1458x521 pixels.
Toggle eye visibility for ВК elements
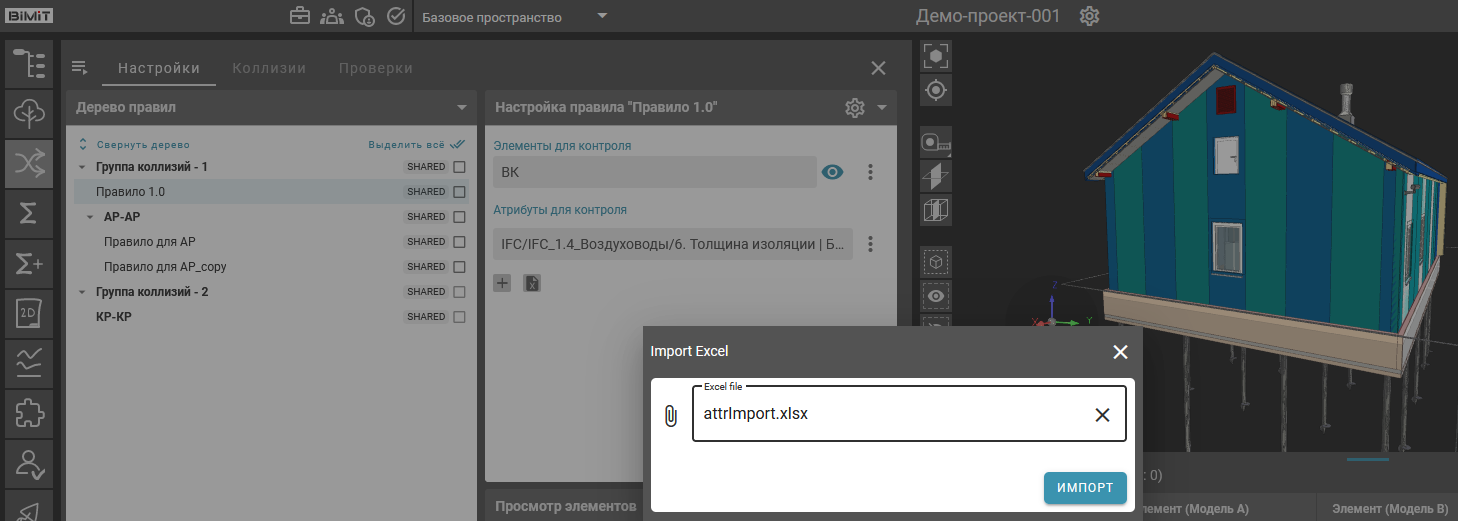(x=832, y=172)
